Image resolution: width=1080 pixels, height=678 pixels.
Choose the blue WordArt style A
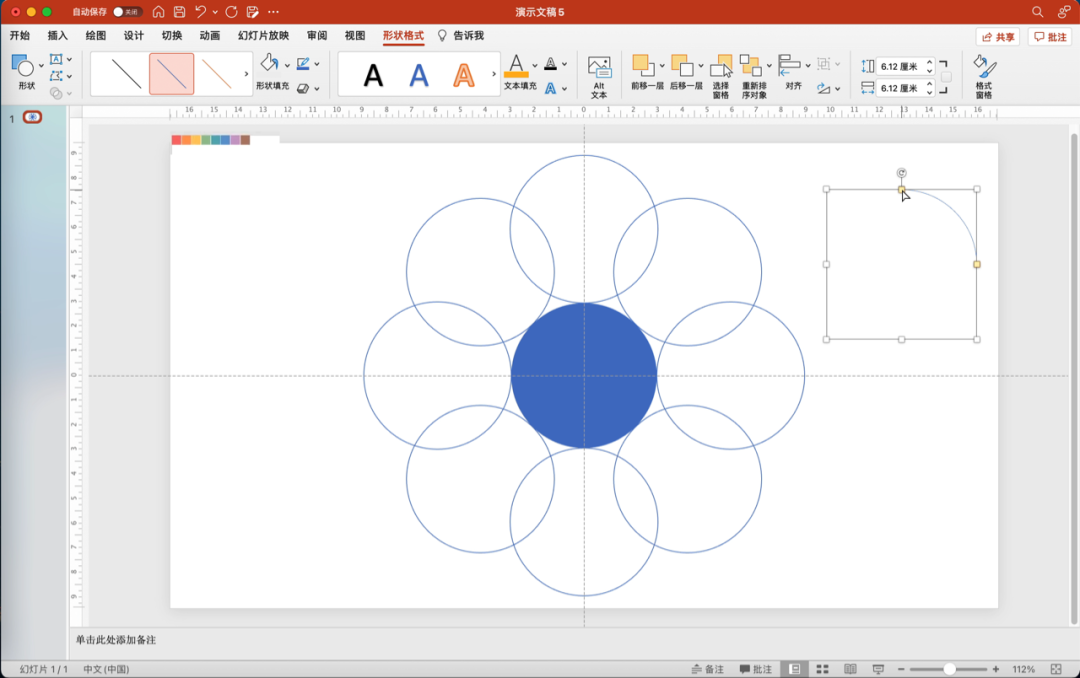419,75
